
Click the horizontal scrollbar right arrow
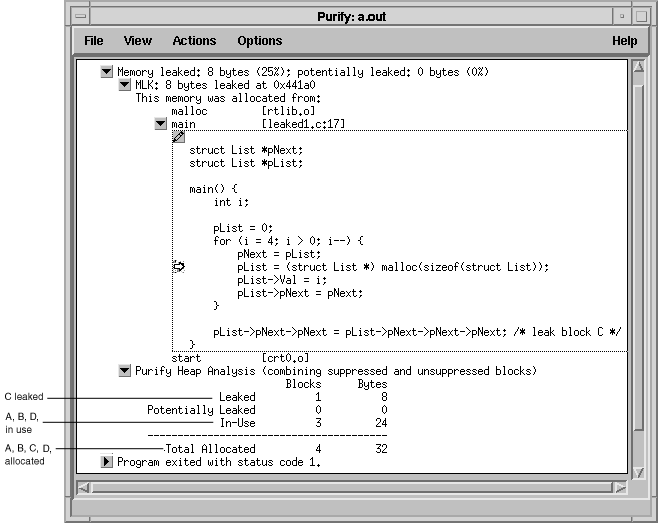(620, 488)
